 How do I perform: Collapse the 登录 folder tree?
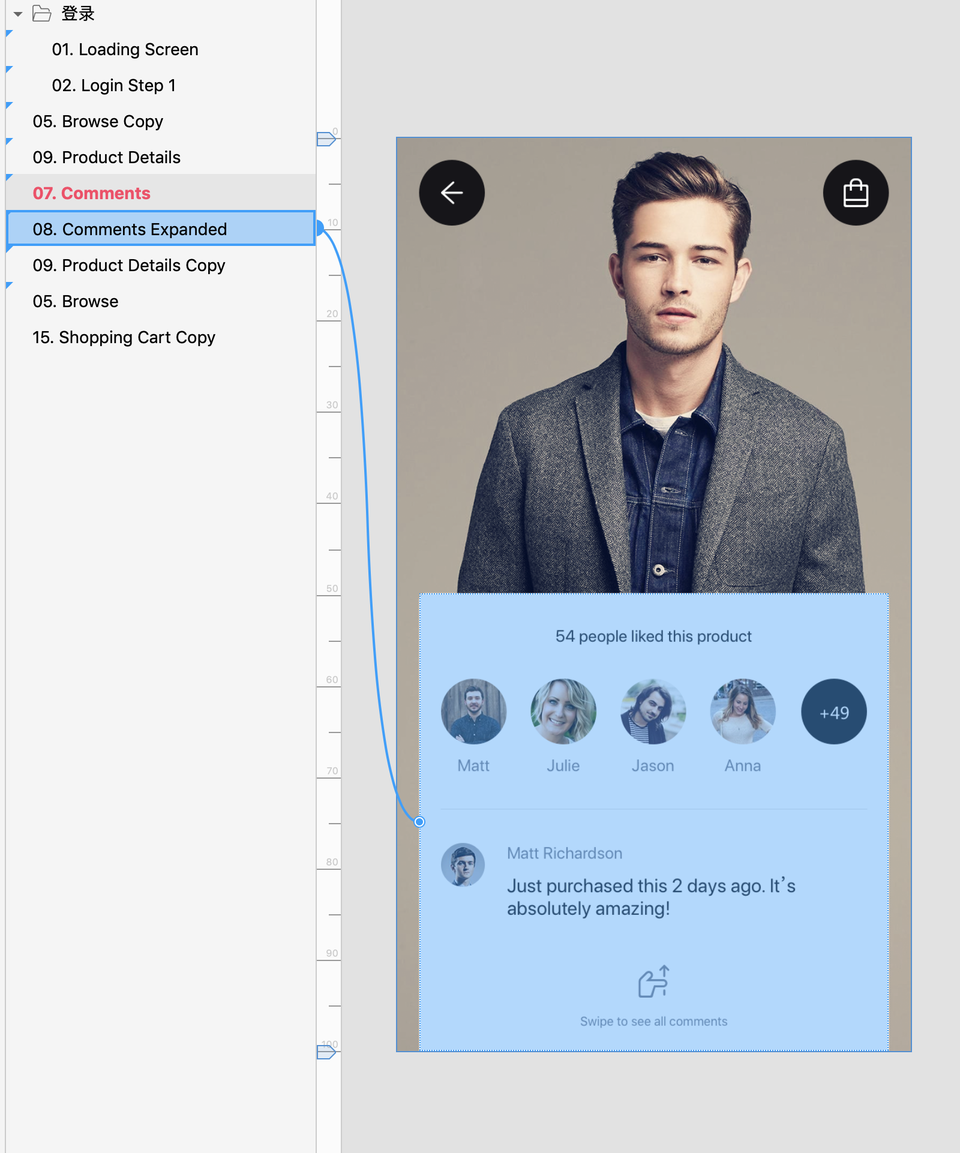(x=18, y=14)
